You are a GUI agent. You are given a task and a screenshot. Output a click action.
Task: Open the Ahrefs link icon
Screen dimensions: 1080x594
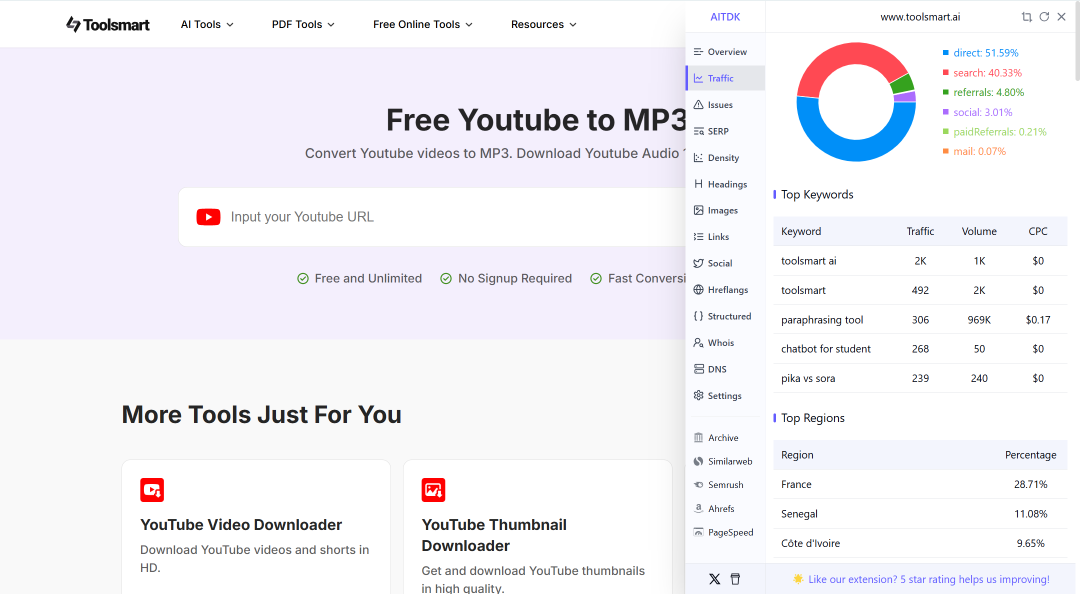(x=698, y=509)
